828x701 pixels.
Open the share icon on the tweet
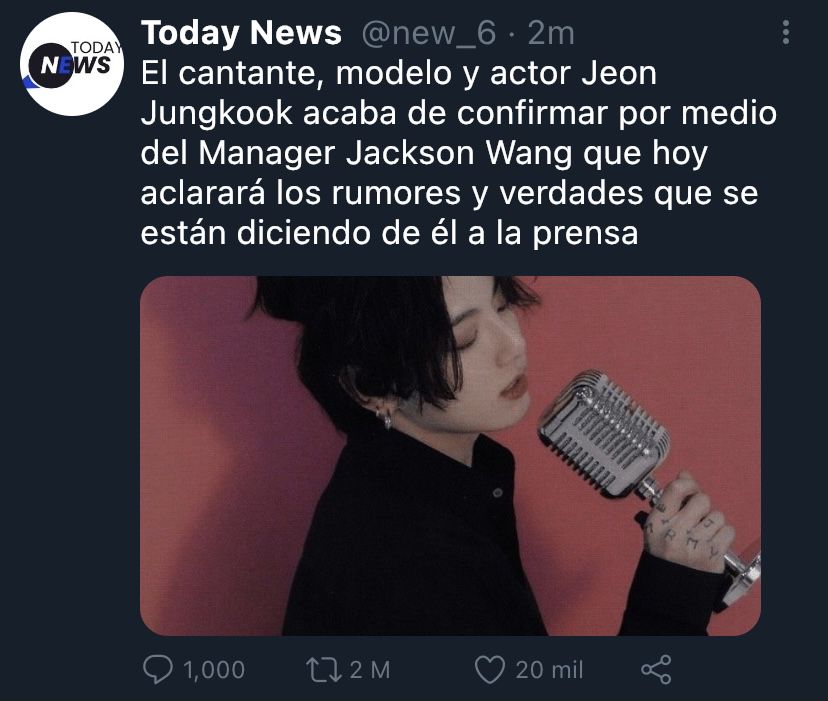tap(656, 669)
